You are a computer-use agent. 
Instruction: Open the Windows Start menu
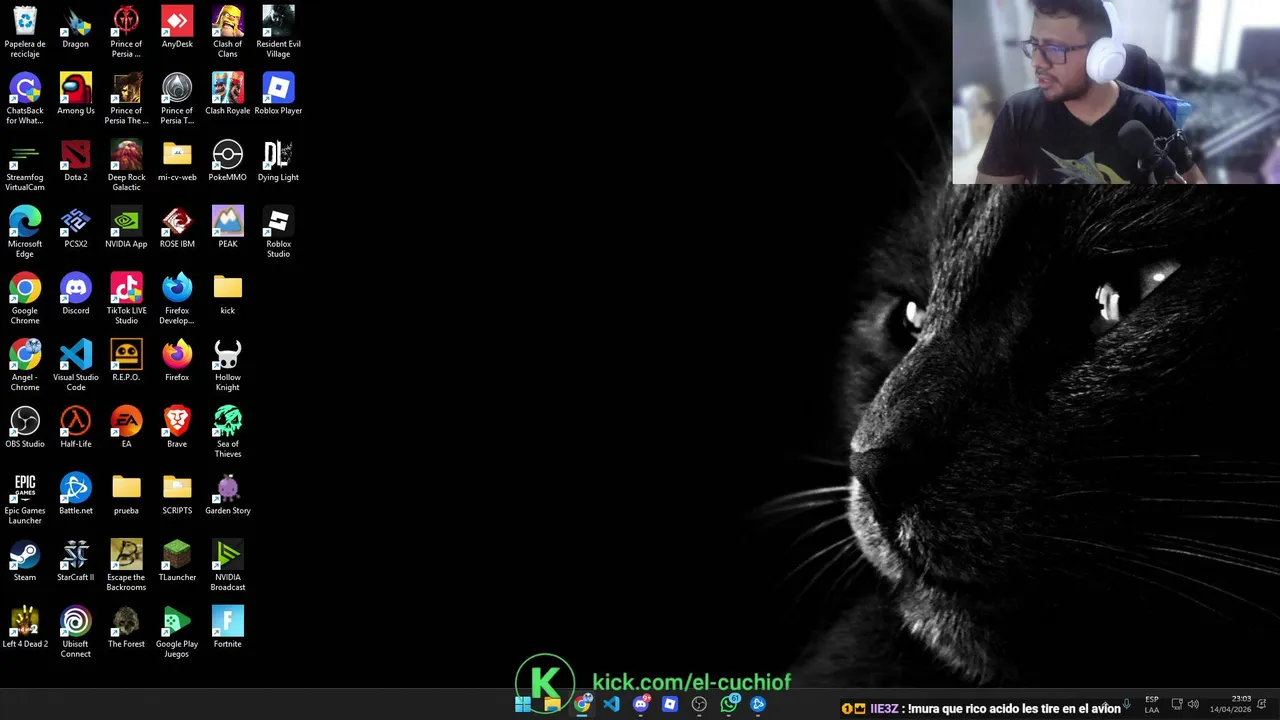tap(523, 705)
